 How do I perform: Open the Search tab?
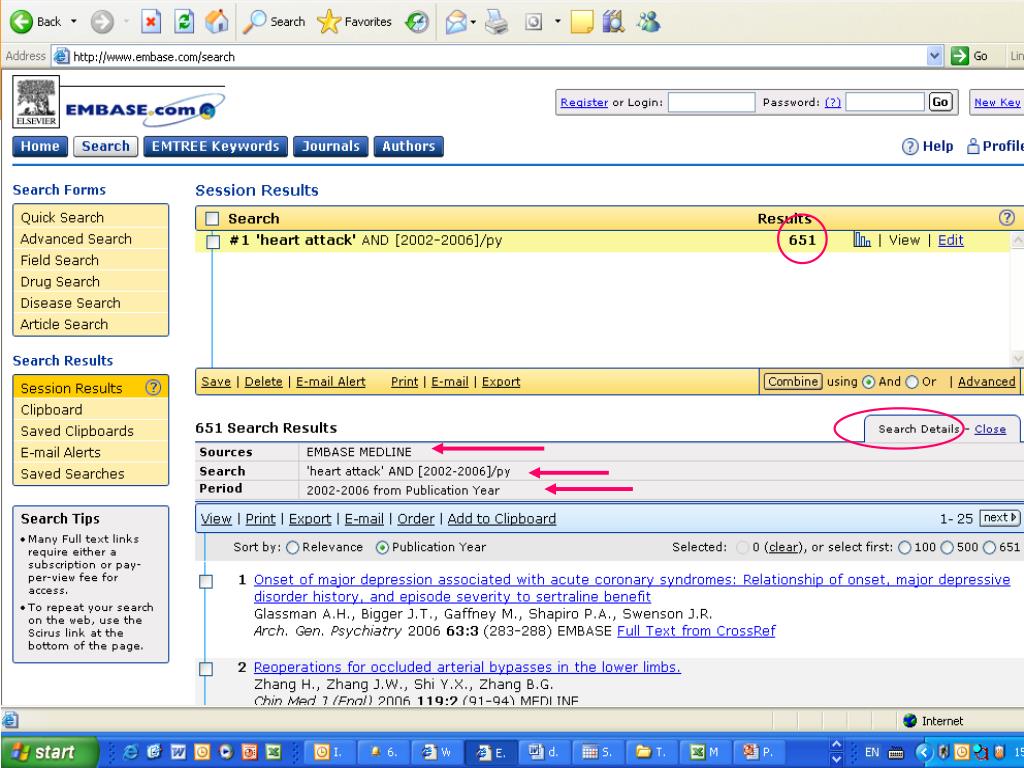coord(106,146)
